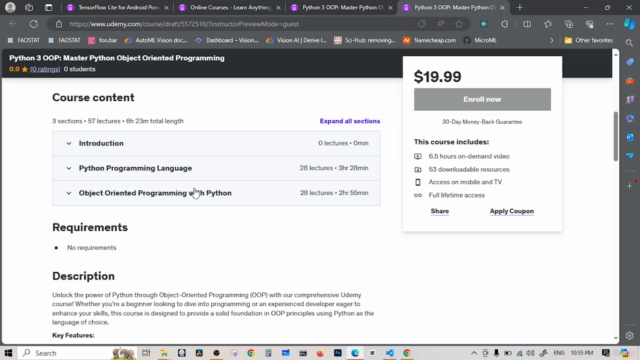Open Photoshop from the taskbar

338,353
